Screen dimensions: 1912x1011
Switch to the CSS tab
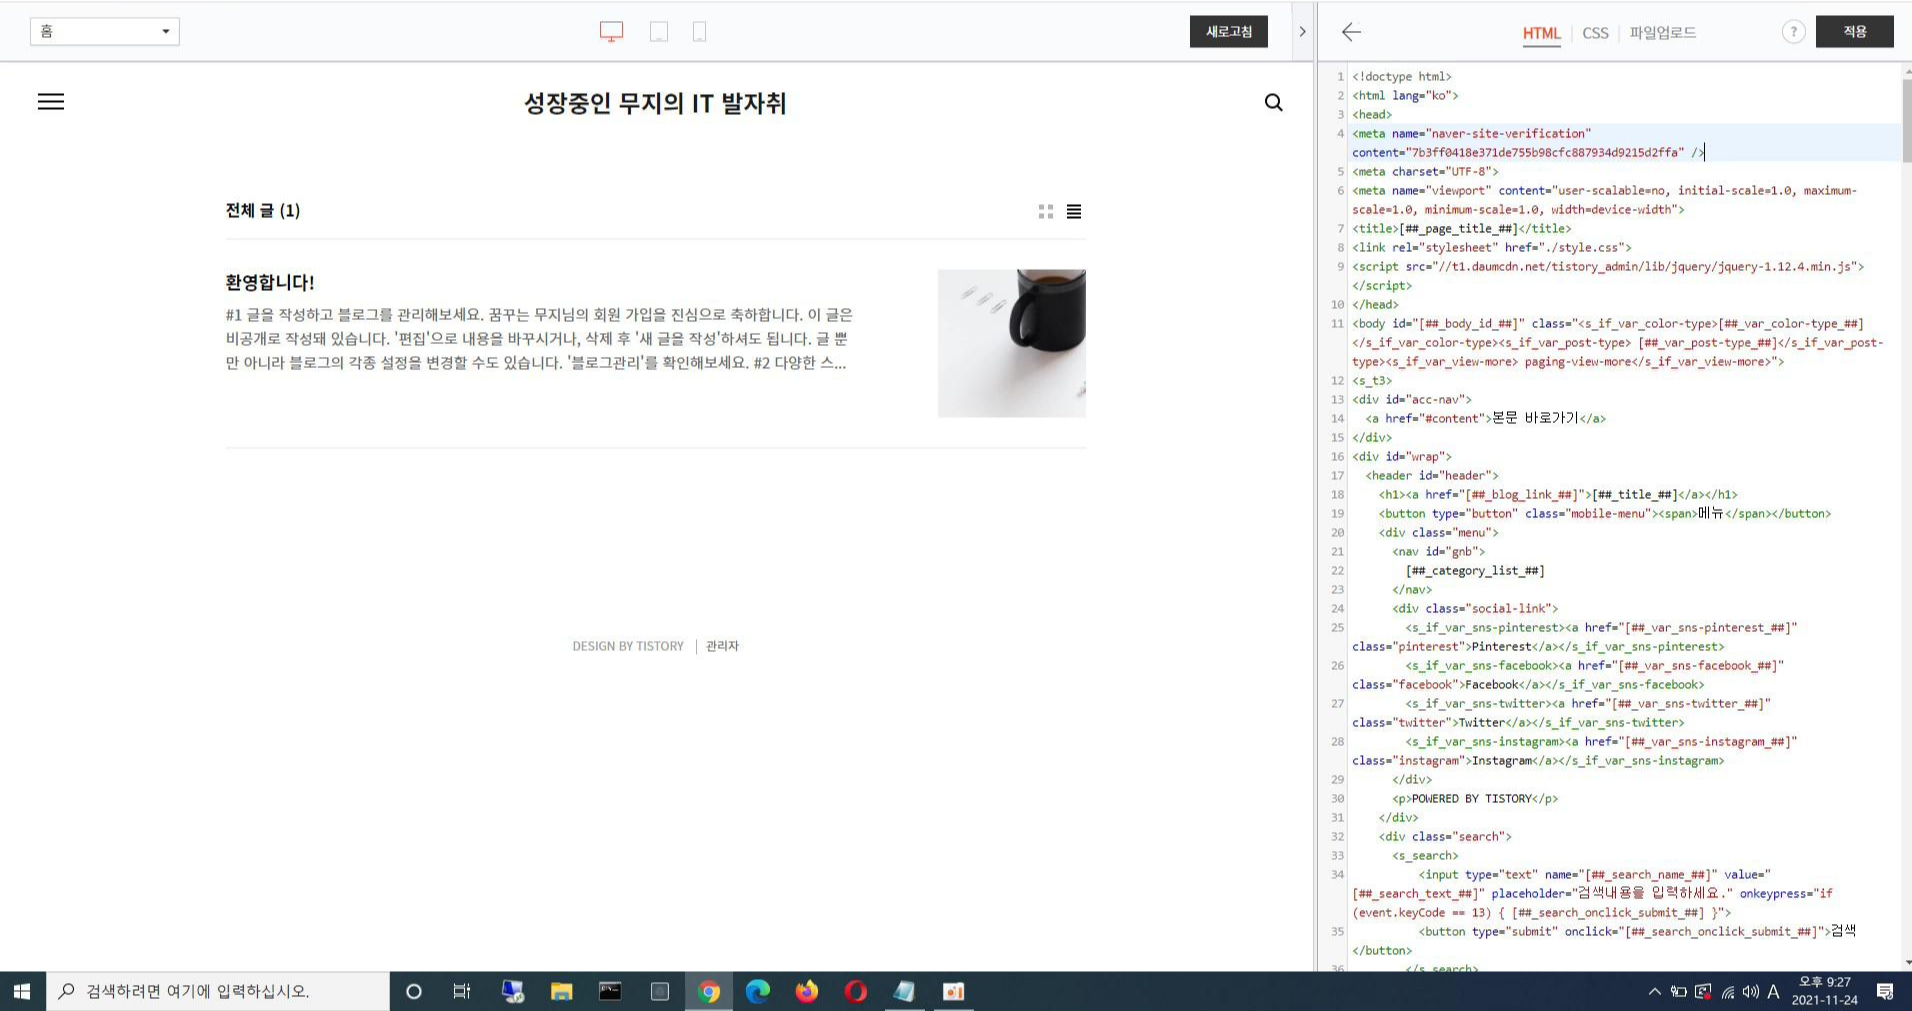1595,33
